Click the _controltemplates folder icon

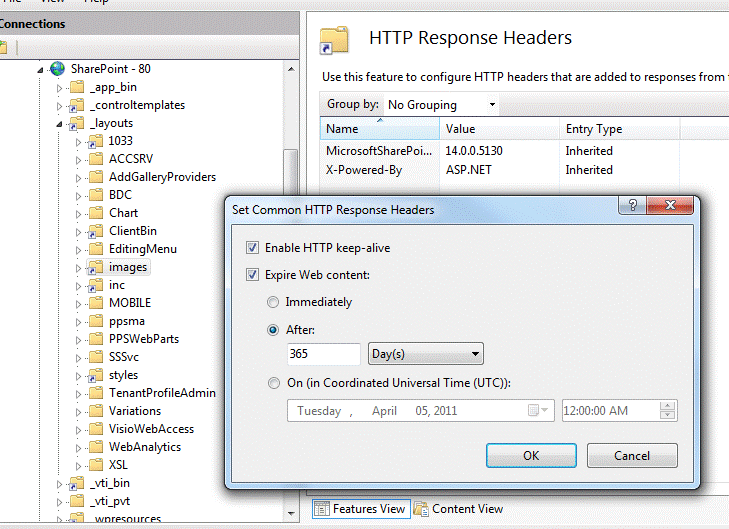77,105
